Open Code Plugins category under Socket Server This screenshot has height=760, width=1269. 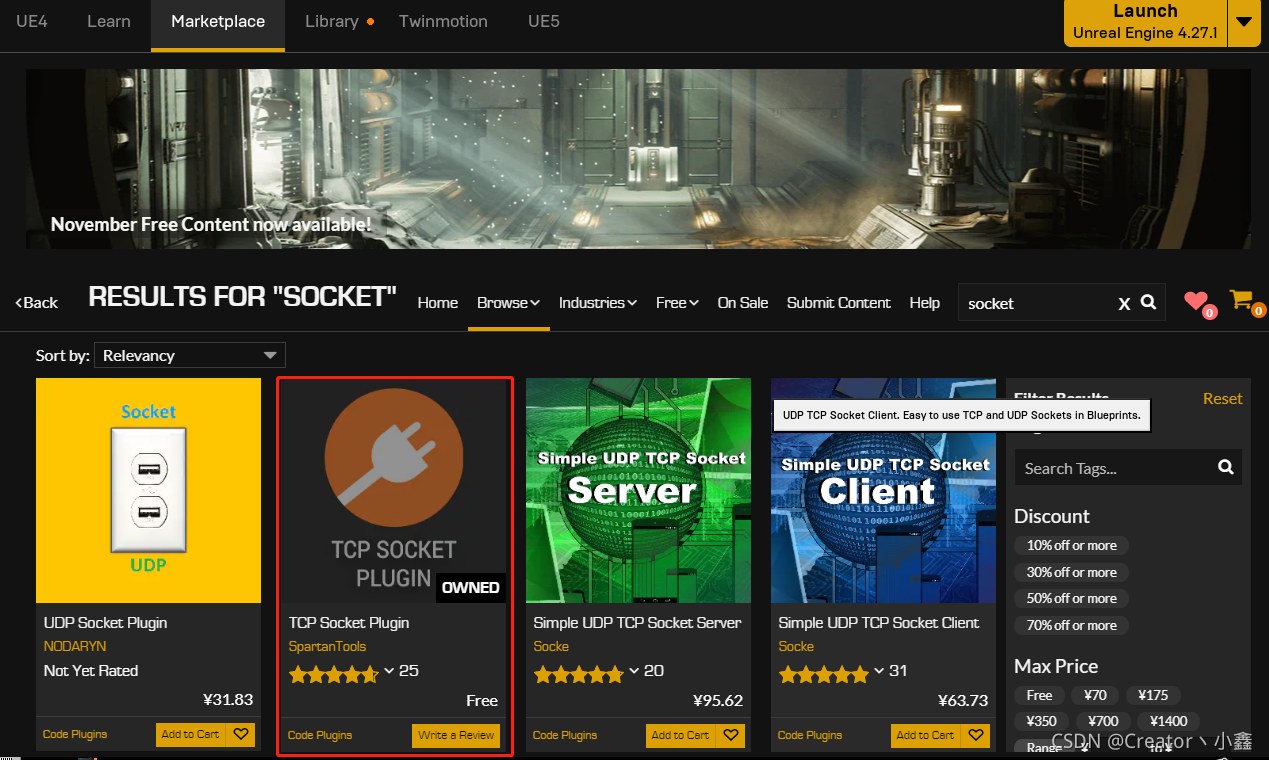coord(565,735)
